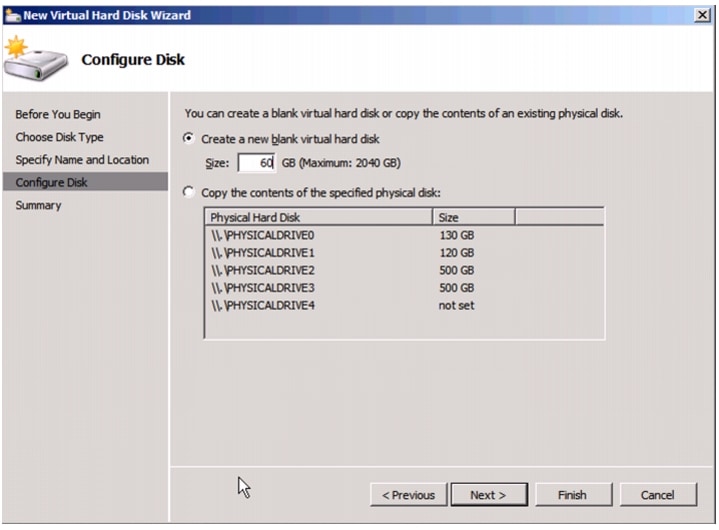Click the Previous button
Viewport: 719px width, 530px height.
click(x=408, y=495)
